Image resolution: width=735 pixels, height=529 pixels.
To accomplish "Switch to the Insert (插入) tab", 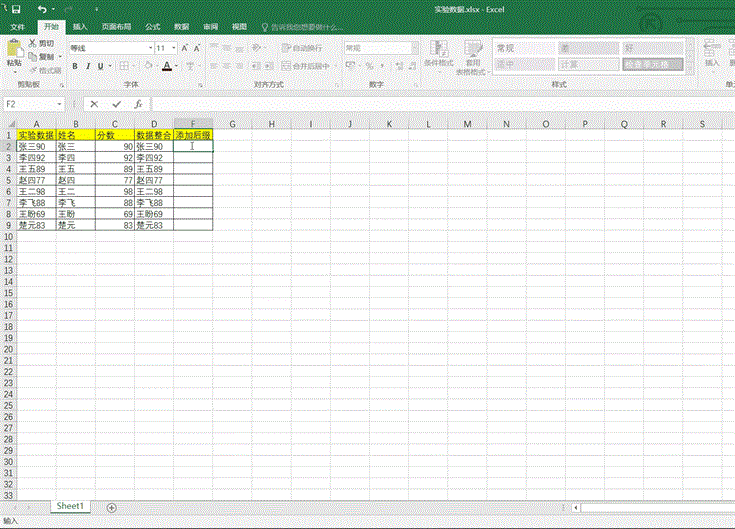I will pyautogui.click(x=79, y=27).
